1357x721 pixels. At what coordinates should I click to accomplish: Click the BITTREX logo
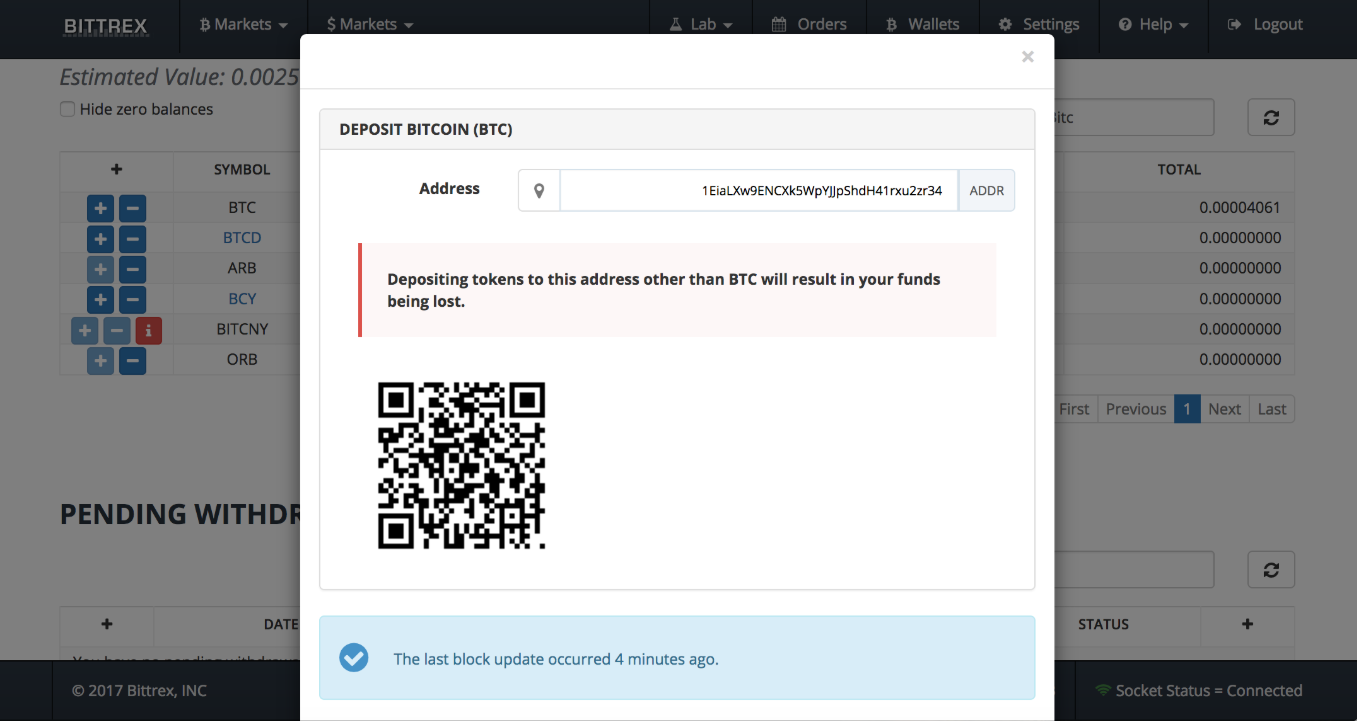click(105, 25)
